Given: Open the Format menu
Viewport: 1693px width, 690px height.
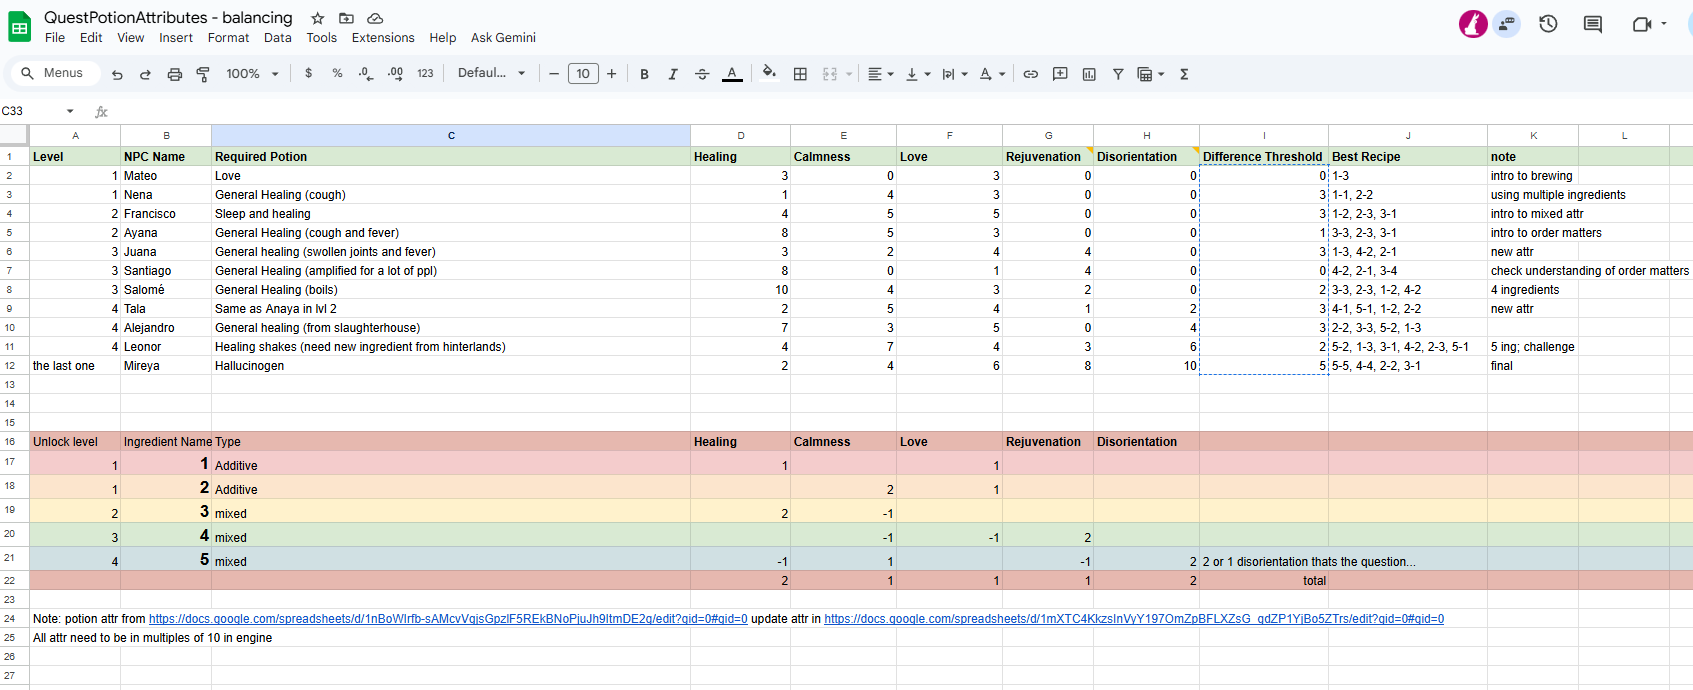Looking at the screenshot, I should pos(228,38).
